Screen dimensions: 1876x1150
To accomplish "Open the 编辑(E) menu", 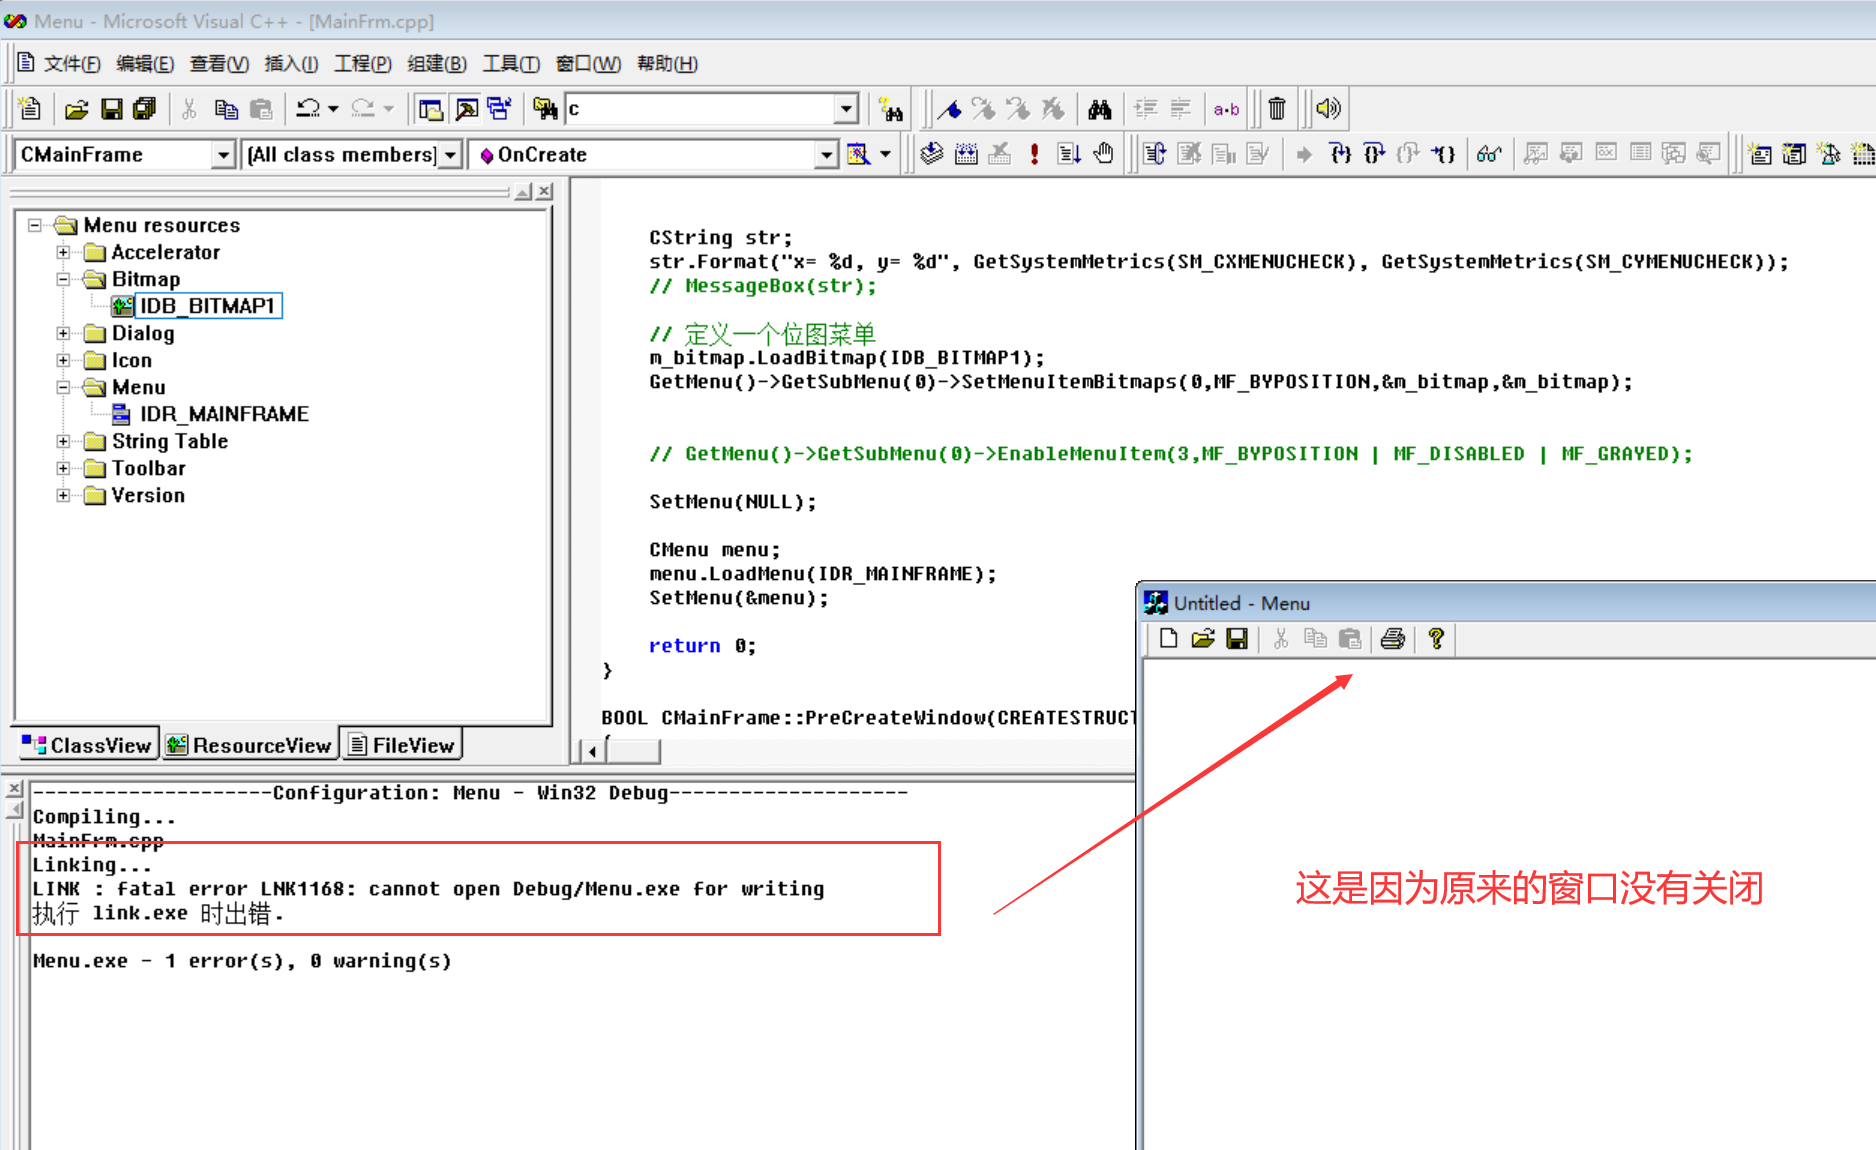I will pos(145,64).
